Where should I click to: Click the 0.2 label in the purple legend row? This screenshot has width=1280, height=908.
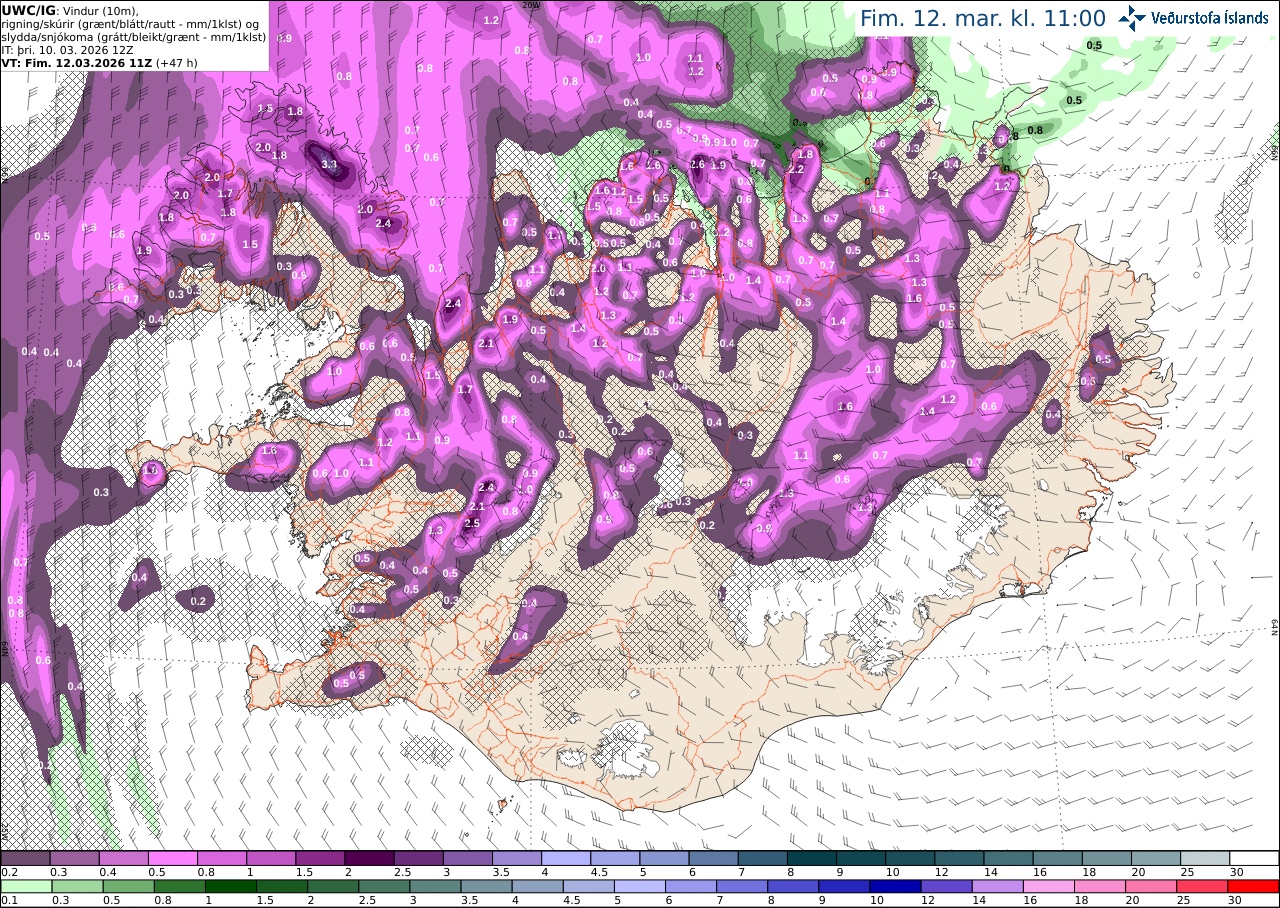click(x=7, y=872)
